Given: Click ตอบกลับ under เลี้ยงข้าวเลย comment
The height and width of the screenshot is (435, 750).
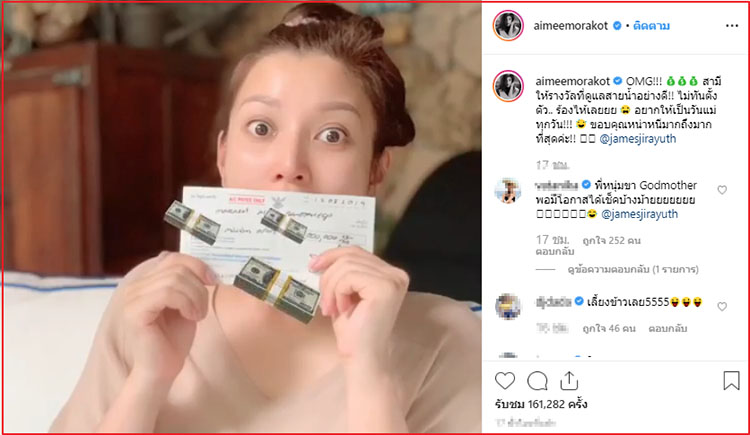Looking at the screenshot, I should pyautogui.click(x=668, y=328).
